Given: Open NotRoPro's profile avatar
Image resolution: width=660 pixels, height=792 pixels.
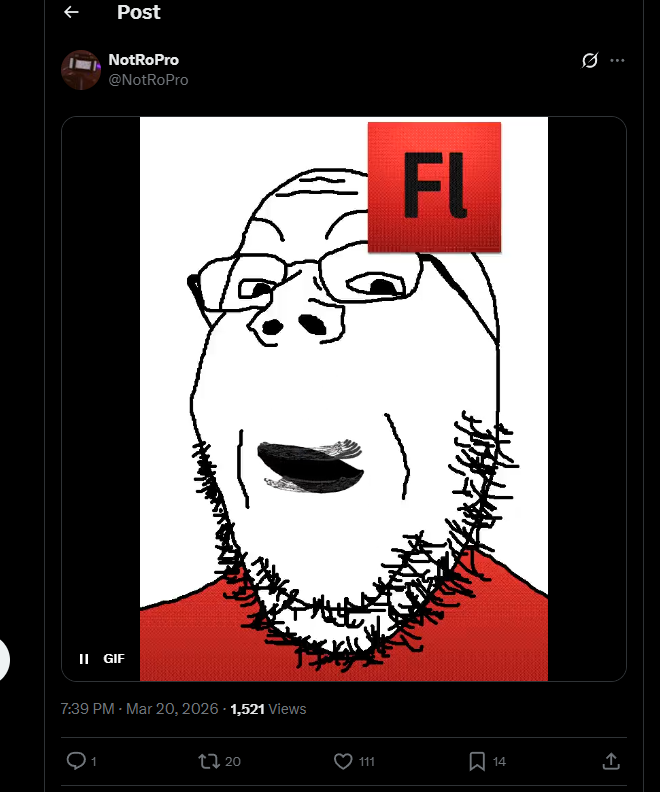Looking at the screenshot, I should click(81, 70).
